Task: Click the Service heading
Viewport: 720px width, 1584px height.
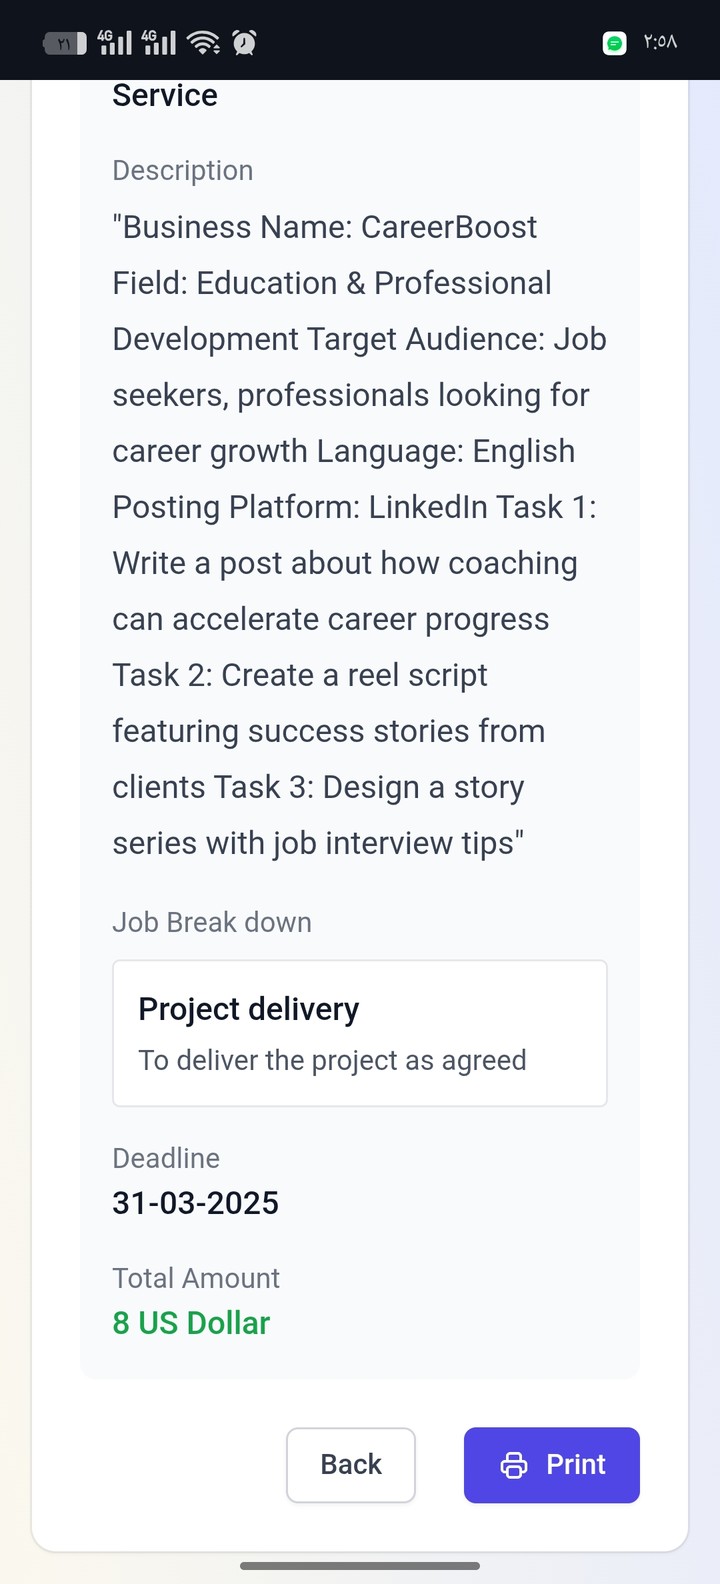Action: [x=165, y=96]
